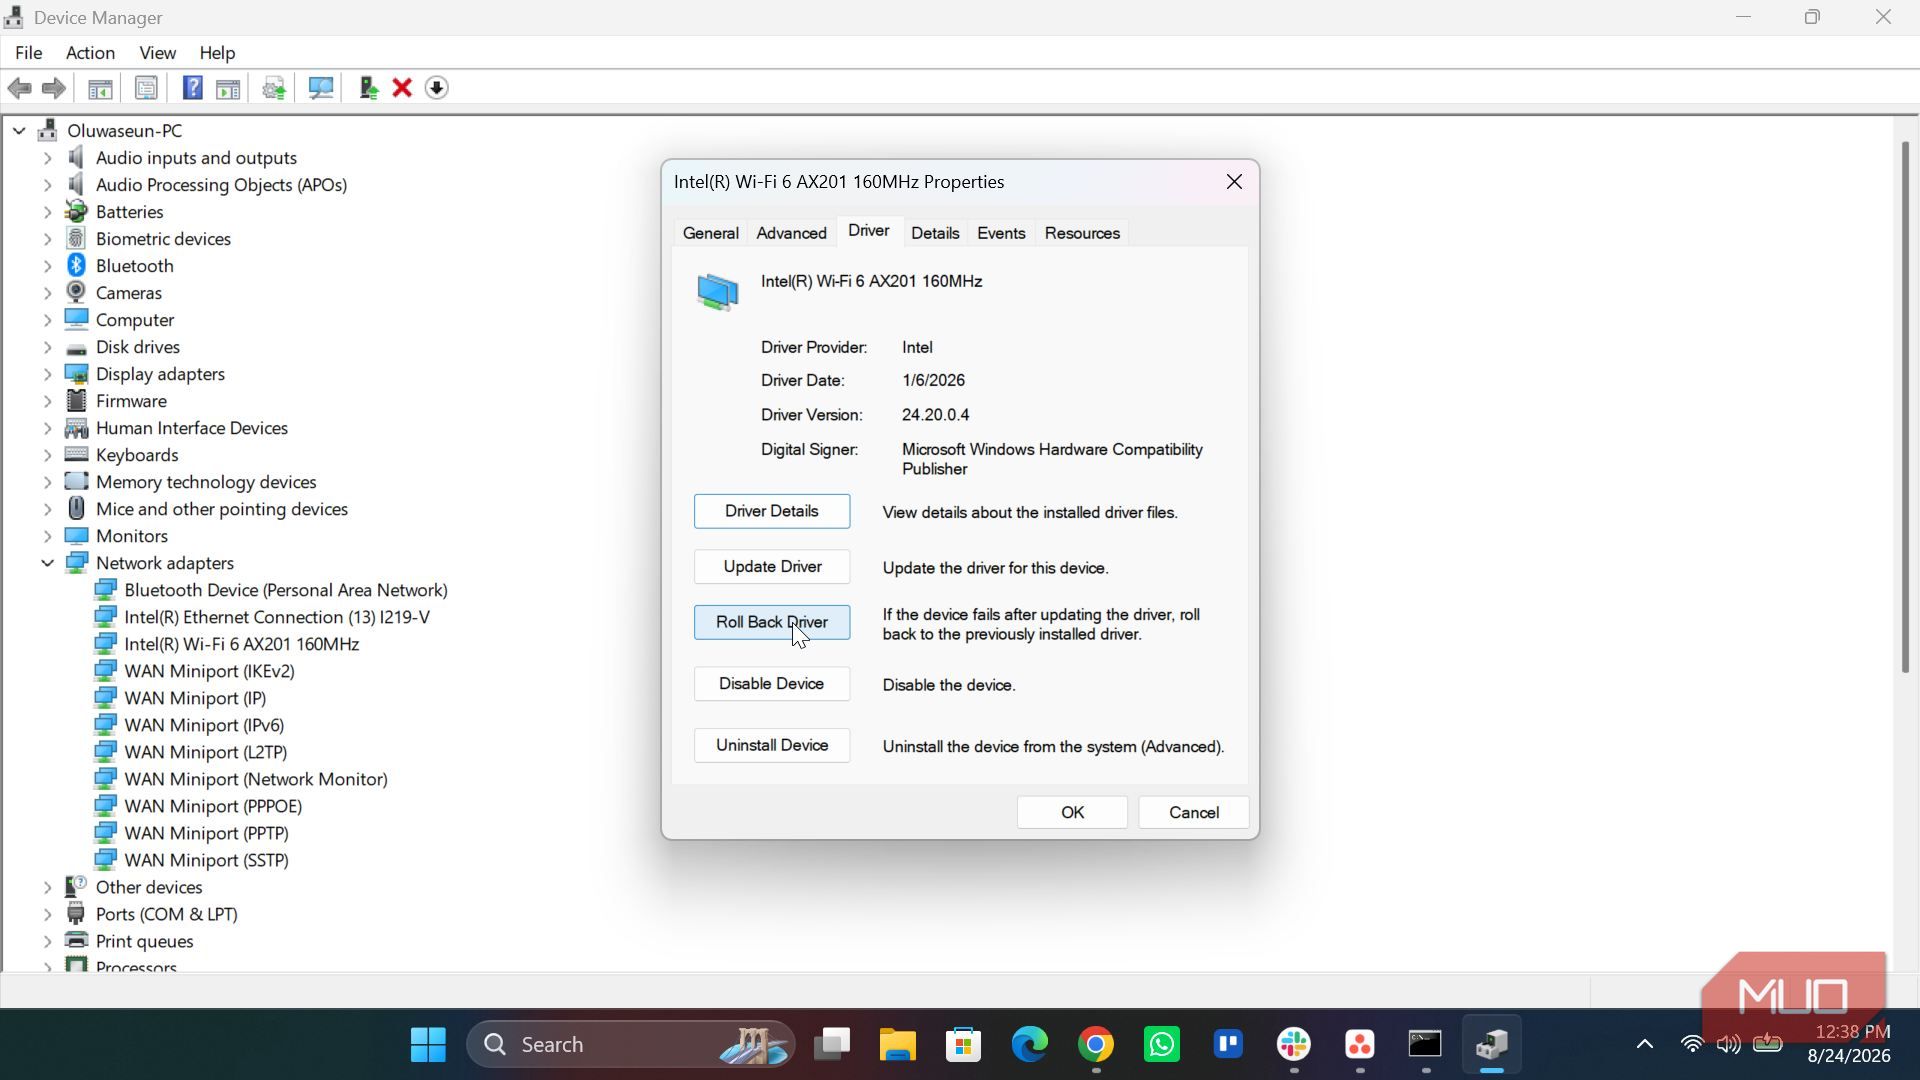
Task: Select the Print queues category
Action: click(x=145, y=941)
